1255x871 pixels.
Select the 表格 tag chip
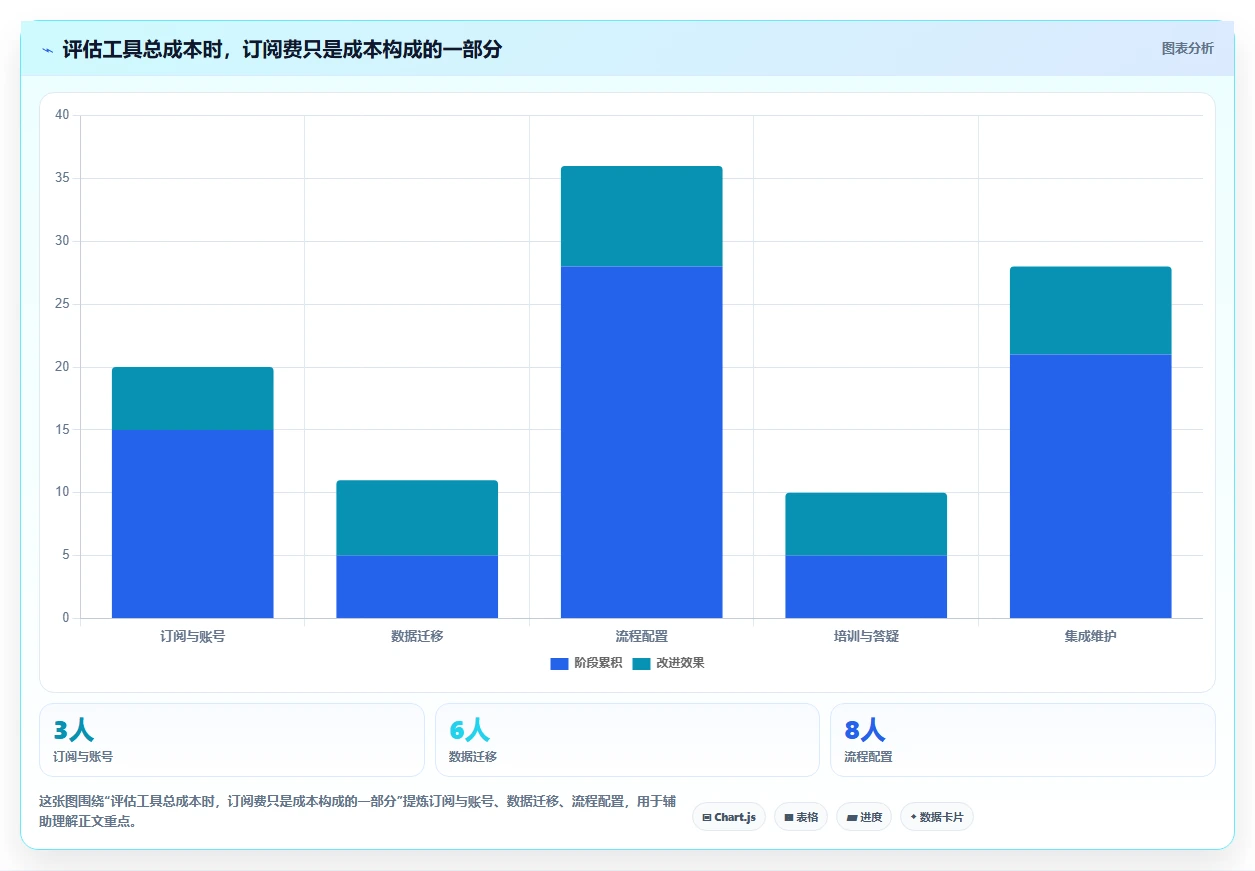tap(801, 817)
